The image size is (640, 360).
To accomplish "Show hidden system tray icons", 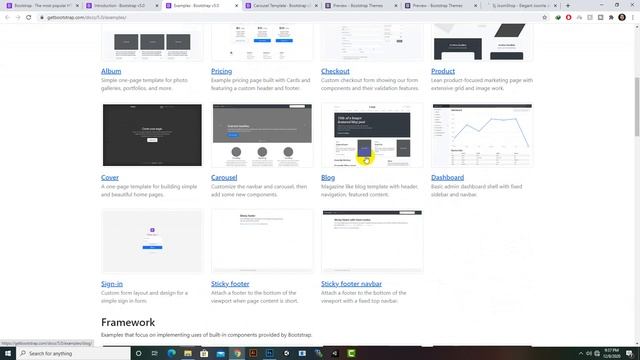I will pyautogui.click(x=581, y=353).
